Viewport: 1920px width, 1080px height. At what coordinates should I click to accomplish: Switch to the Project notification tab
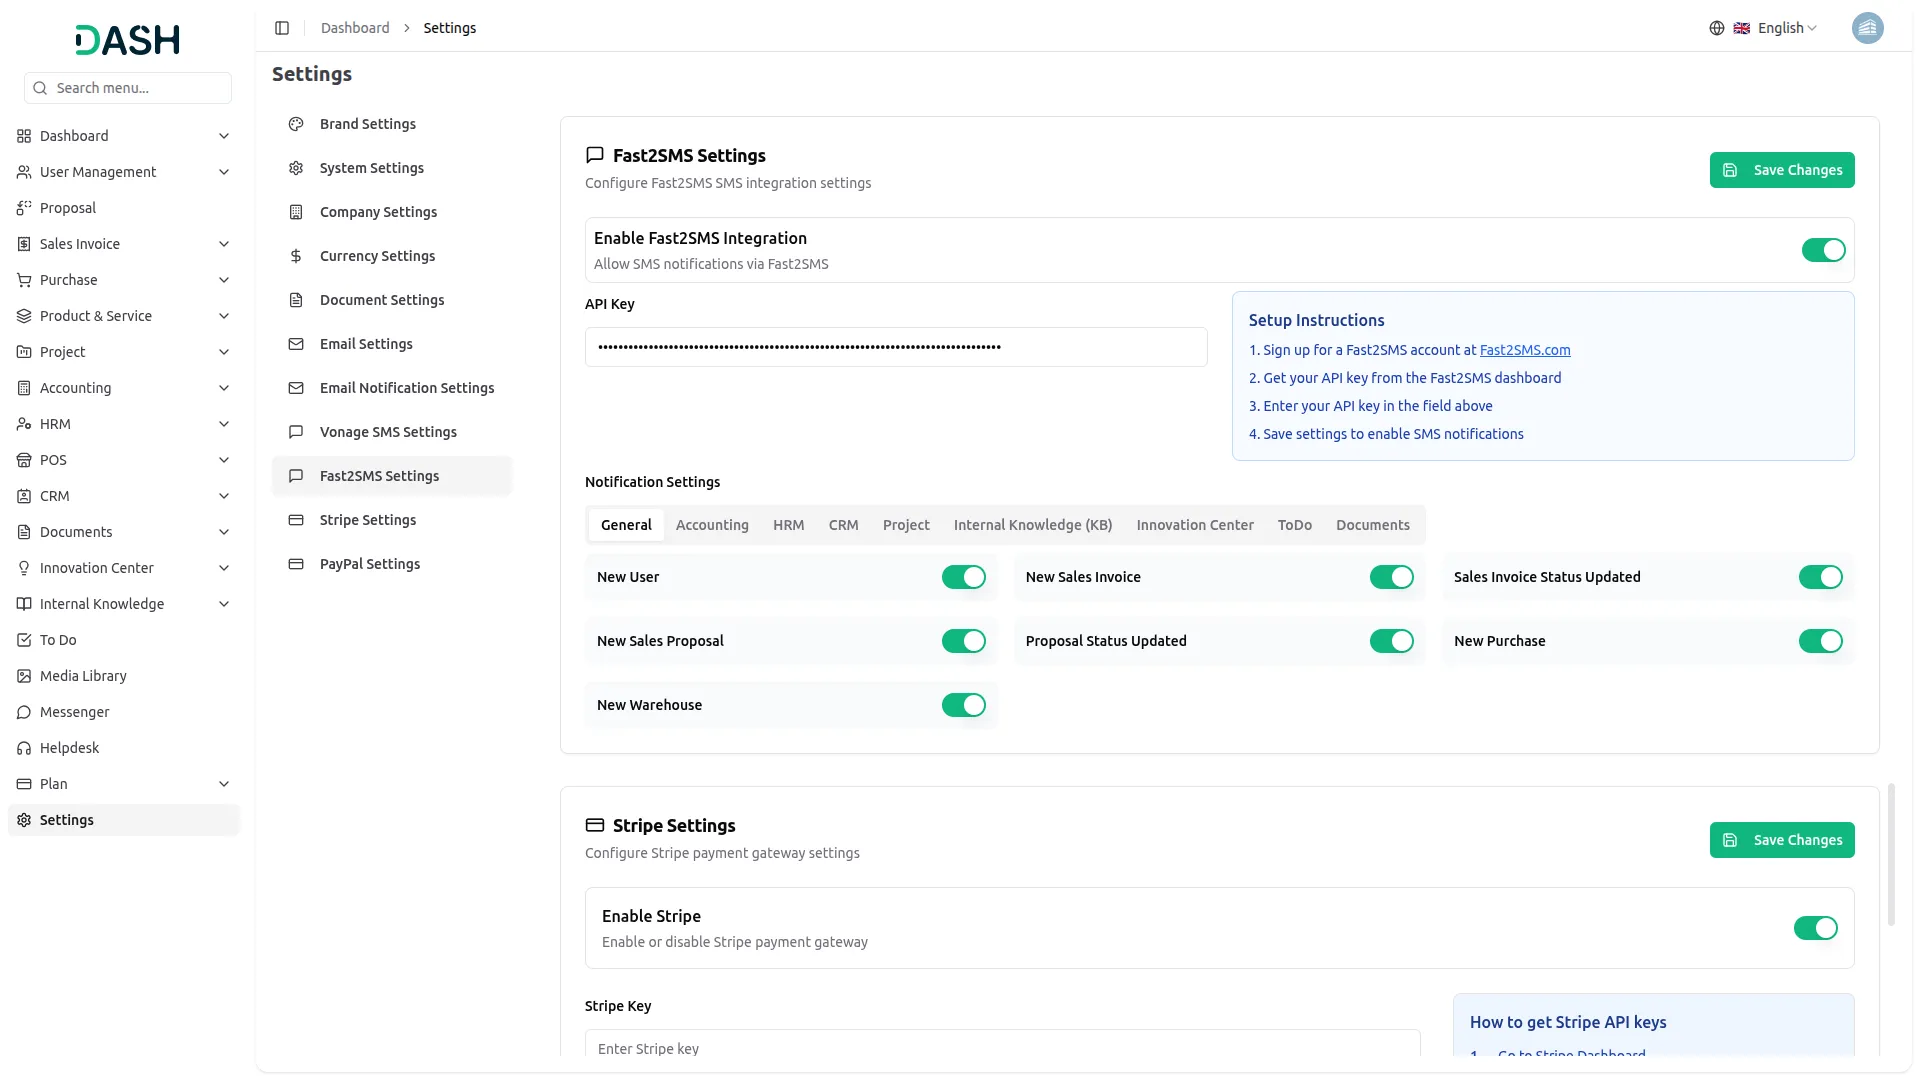906,525
